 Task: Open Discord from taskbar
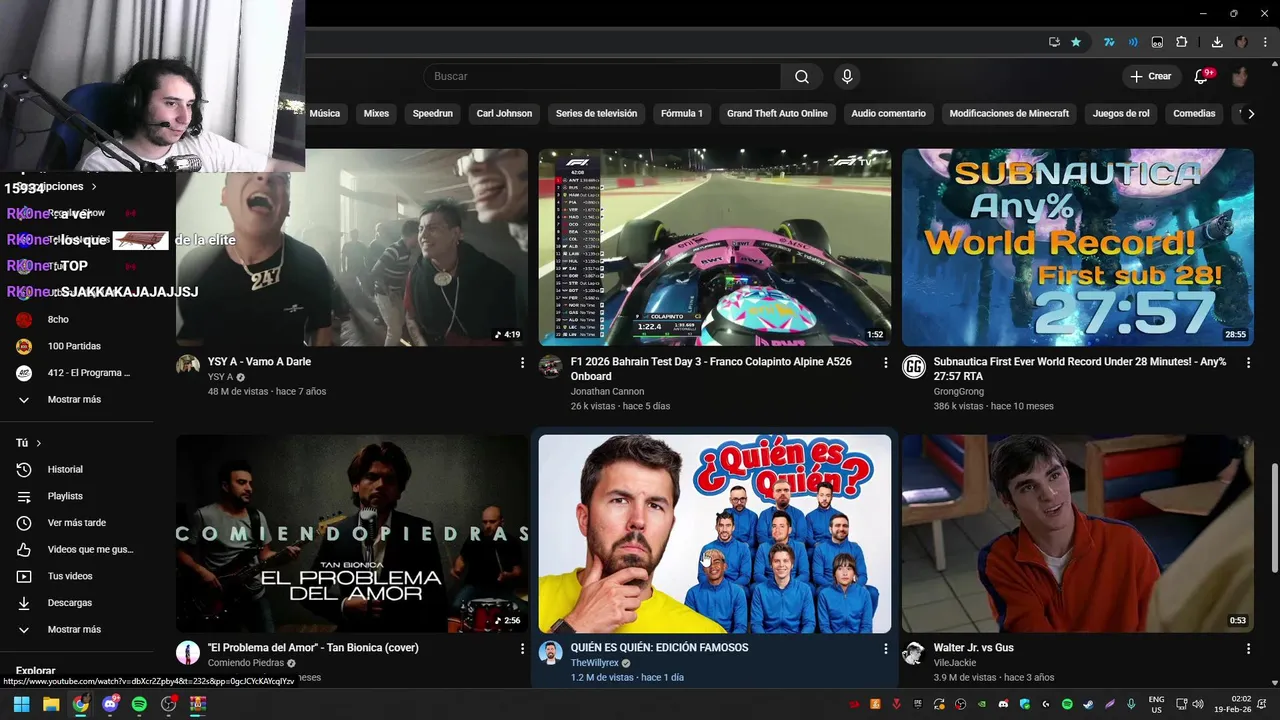point(110,704)
